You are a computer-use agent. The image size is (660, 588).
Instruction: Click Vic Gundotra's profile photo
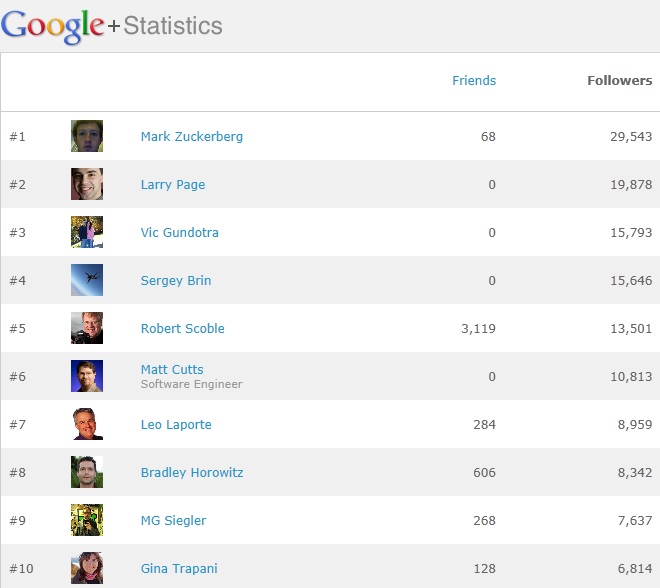coord(87,232)
